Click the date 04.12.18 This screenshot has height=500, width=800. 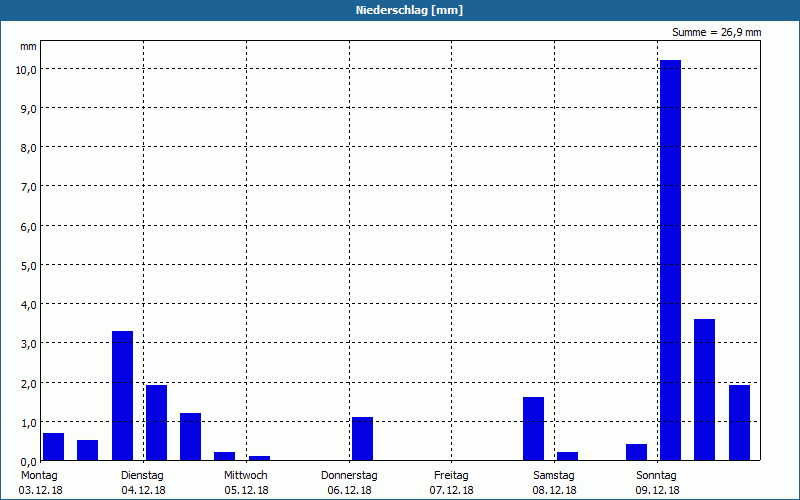[x=143, y=491]
